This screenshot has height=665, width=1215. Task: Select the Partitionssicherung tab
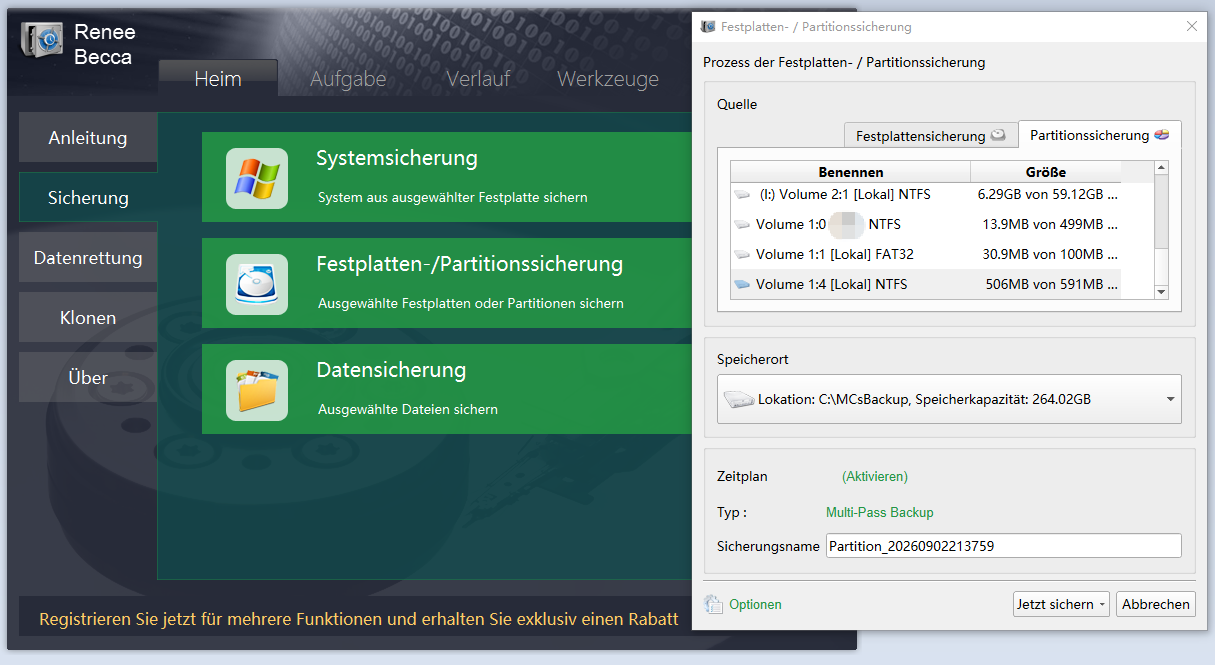[1100, 134]
